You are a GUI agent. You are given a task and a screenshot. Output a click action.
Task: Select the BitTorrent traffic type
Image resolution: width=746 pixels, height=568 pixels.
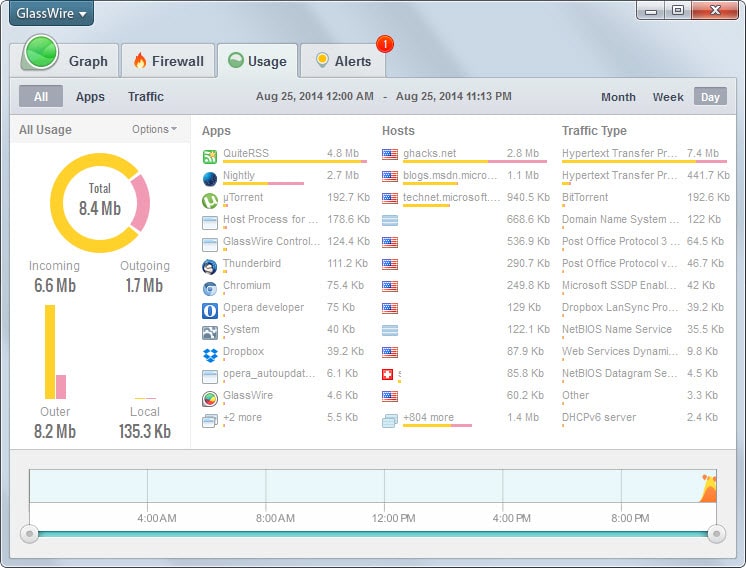point(585,197)
